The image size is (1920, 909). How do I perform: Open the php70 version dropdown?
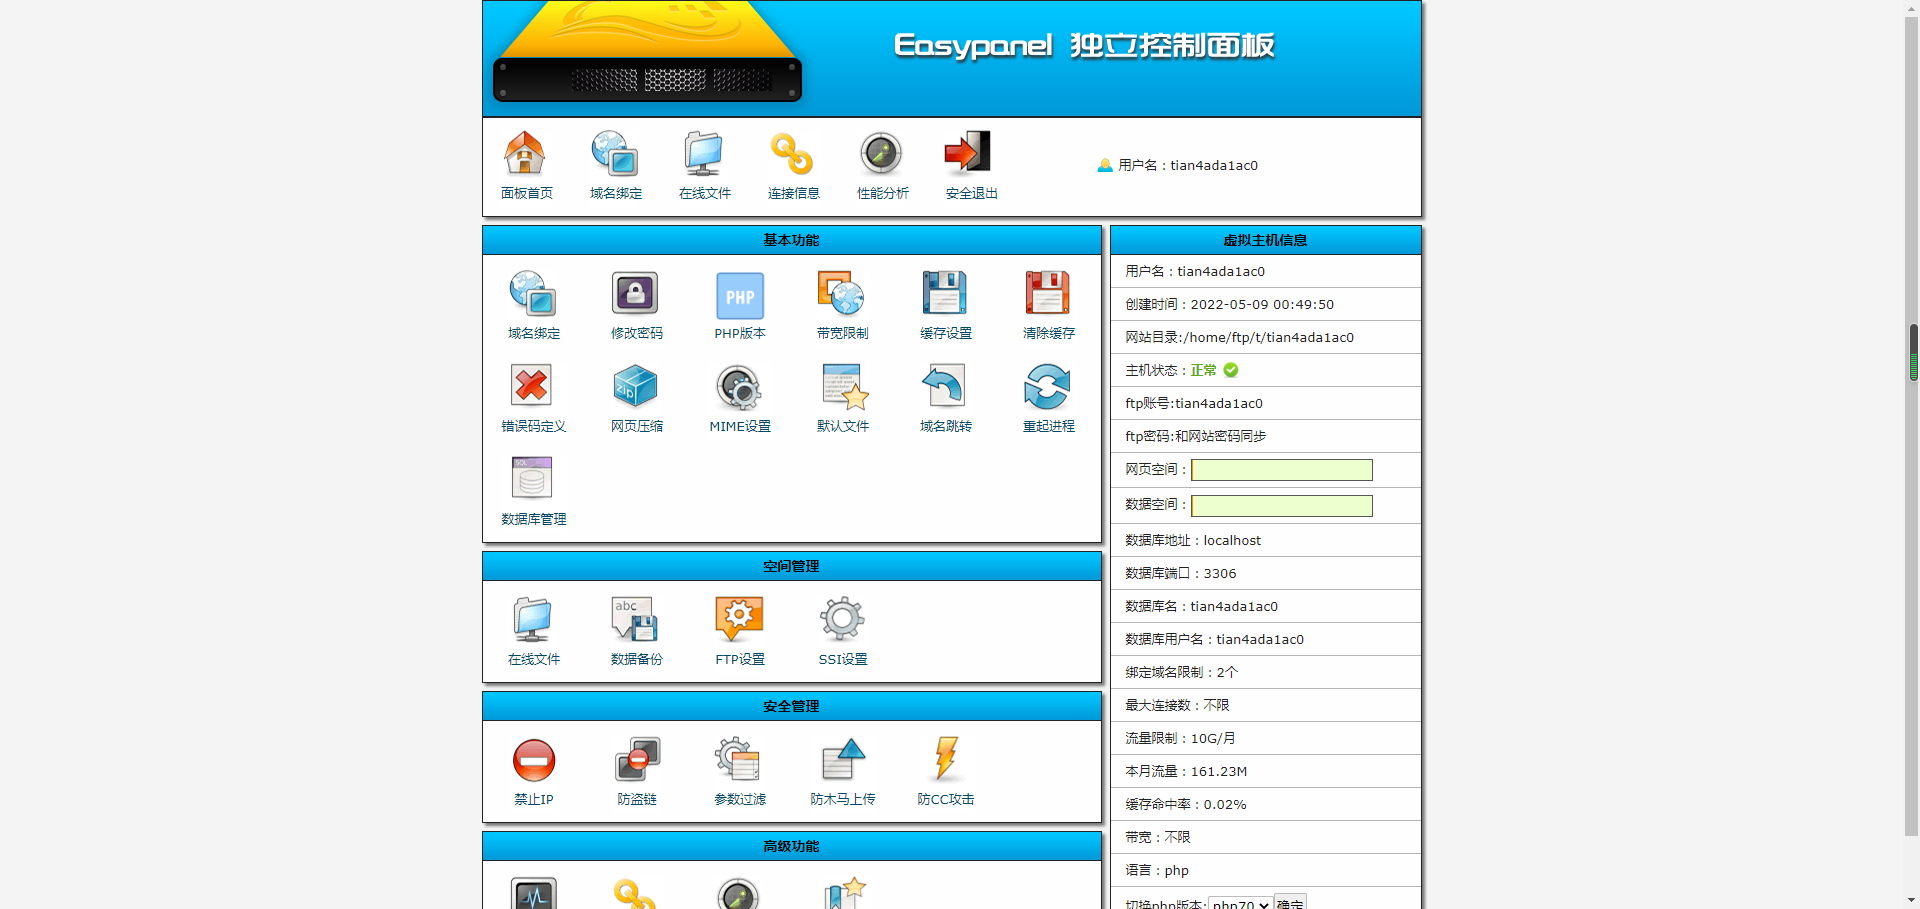coord(1240,903)
